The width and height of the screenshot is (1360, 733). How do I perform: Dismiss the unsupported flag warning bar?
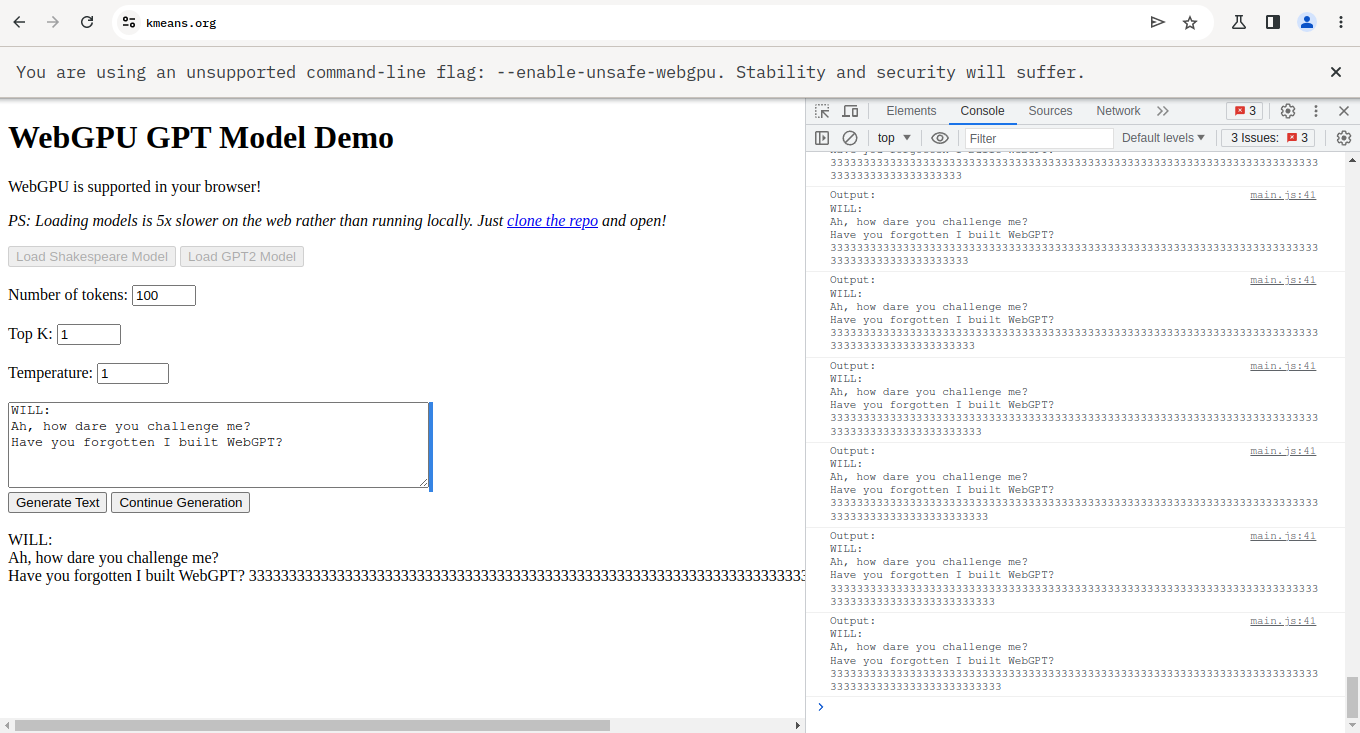(1336, 72)
